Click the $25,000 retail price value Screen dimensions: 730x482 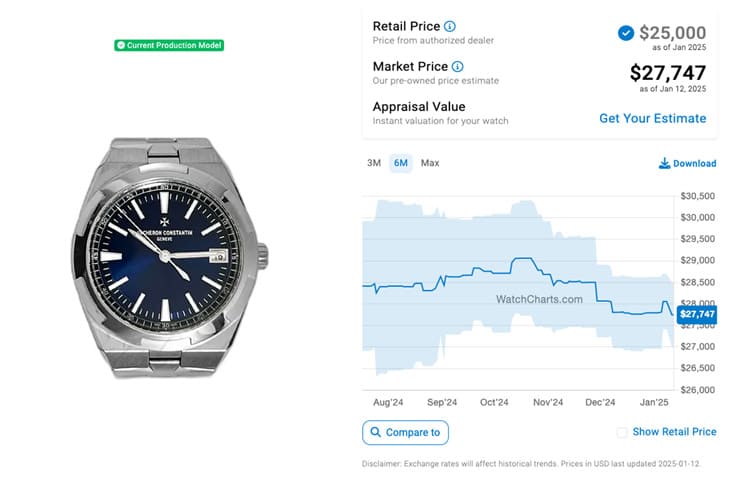(672, 33)
